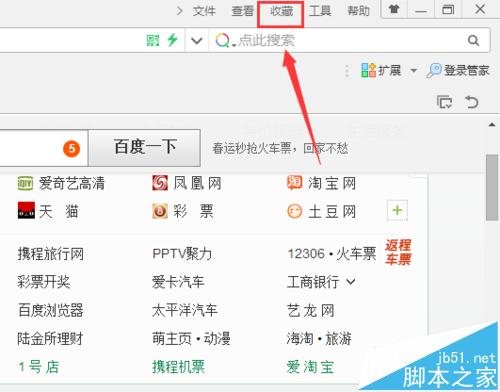Click the skin (shirt) icon
500x392 pixels.
click(394, 9)
